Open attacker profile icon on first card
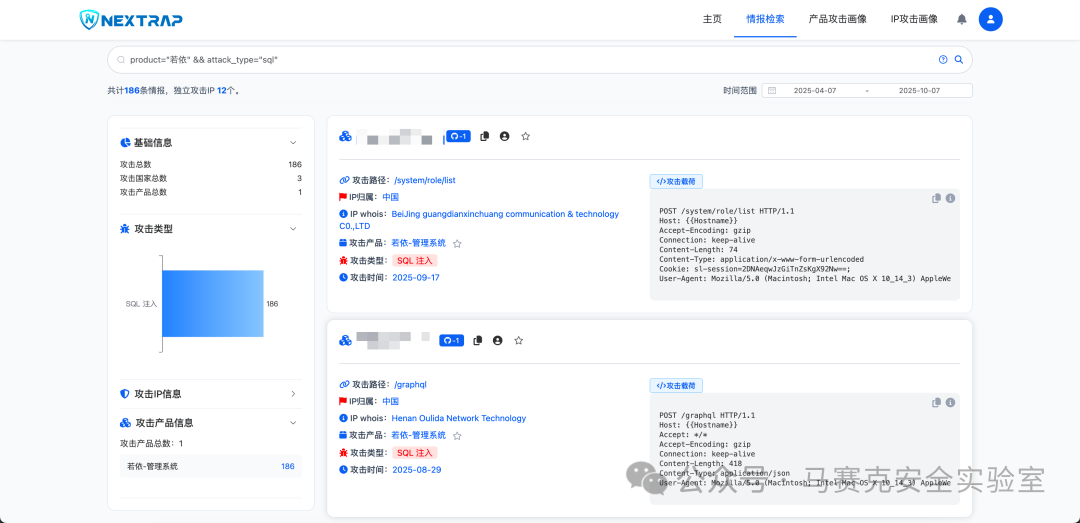The image size is (1080, 523). (x=504, y=136)
